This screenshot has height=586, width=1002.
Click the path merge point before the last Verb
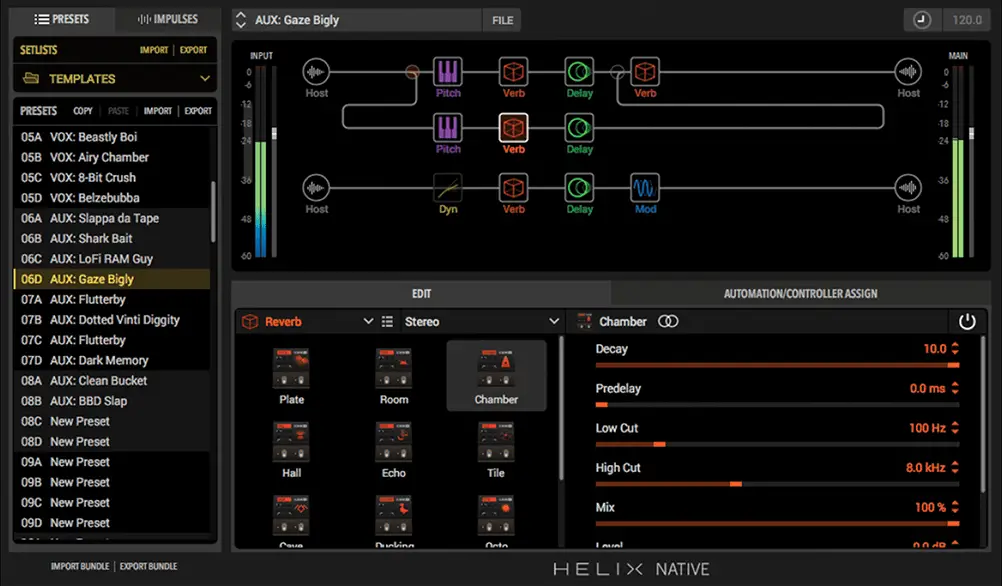617,72
